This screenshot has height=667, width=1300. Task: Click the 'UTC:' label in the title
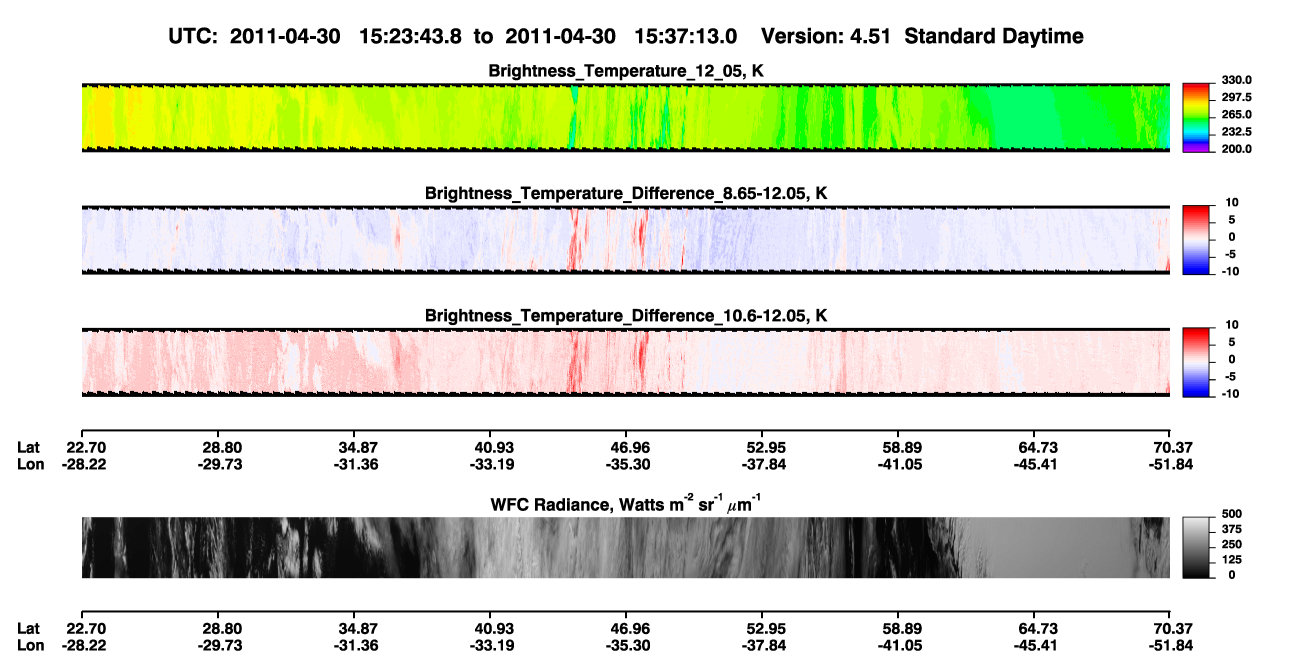tap(194, 36)
